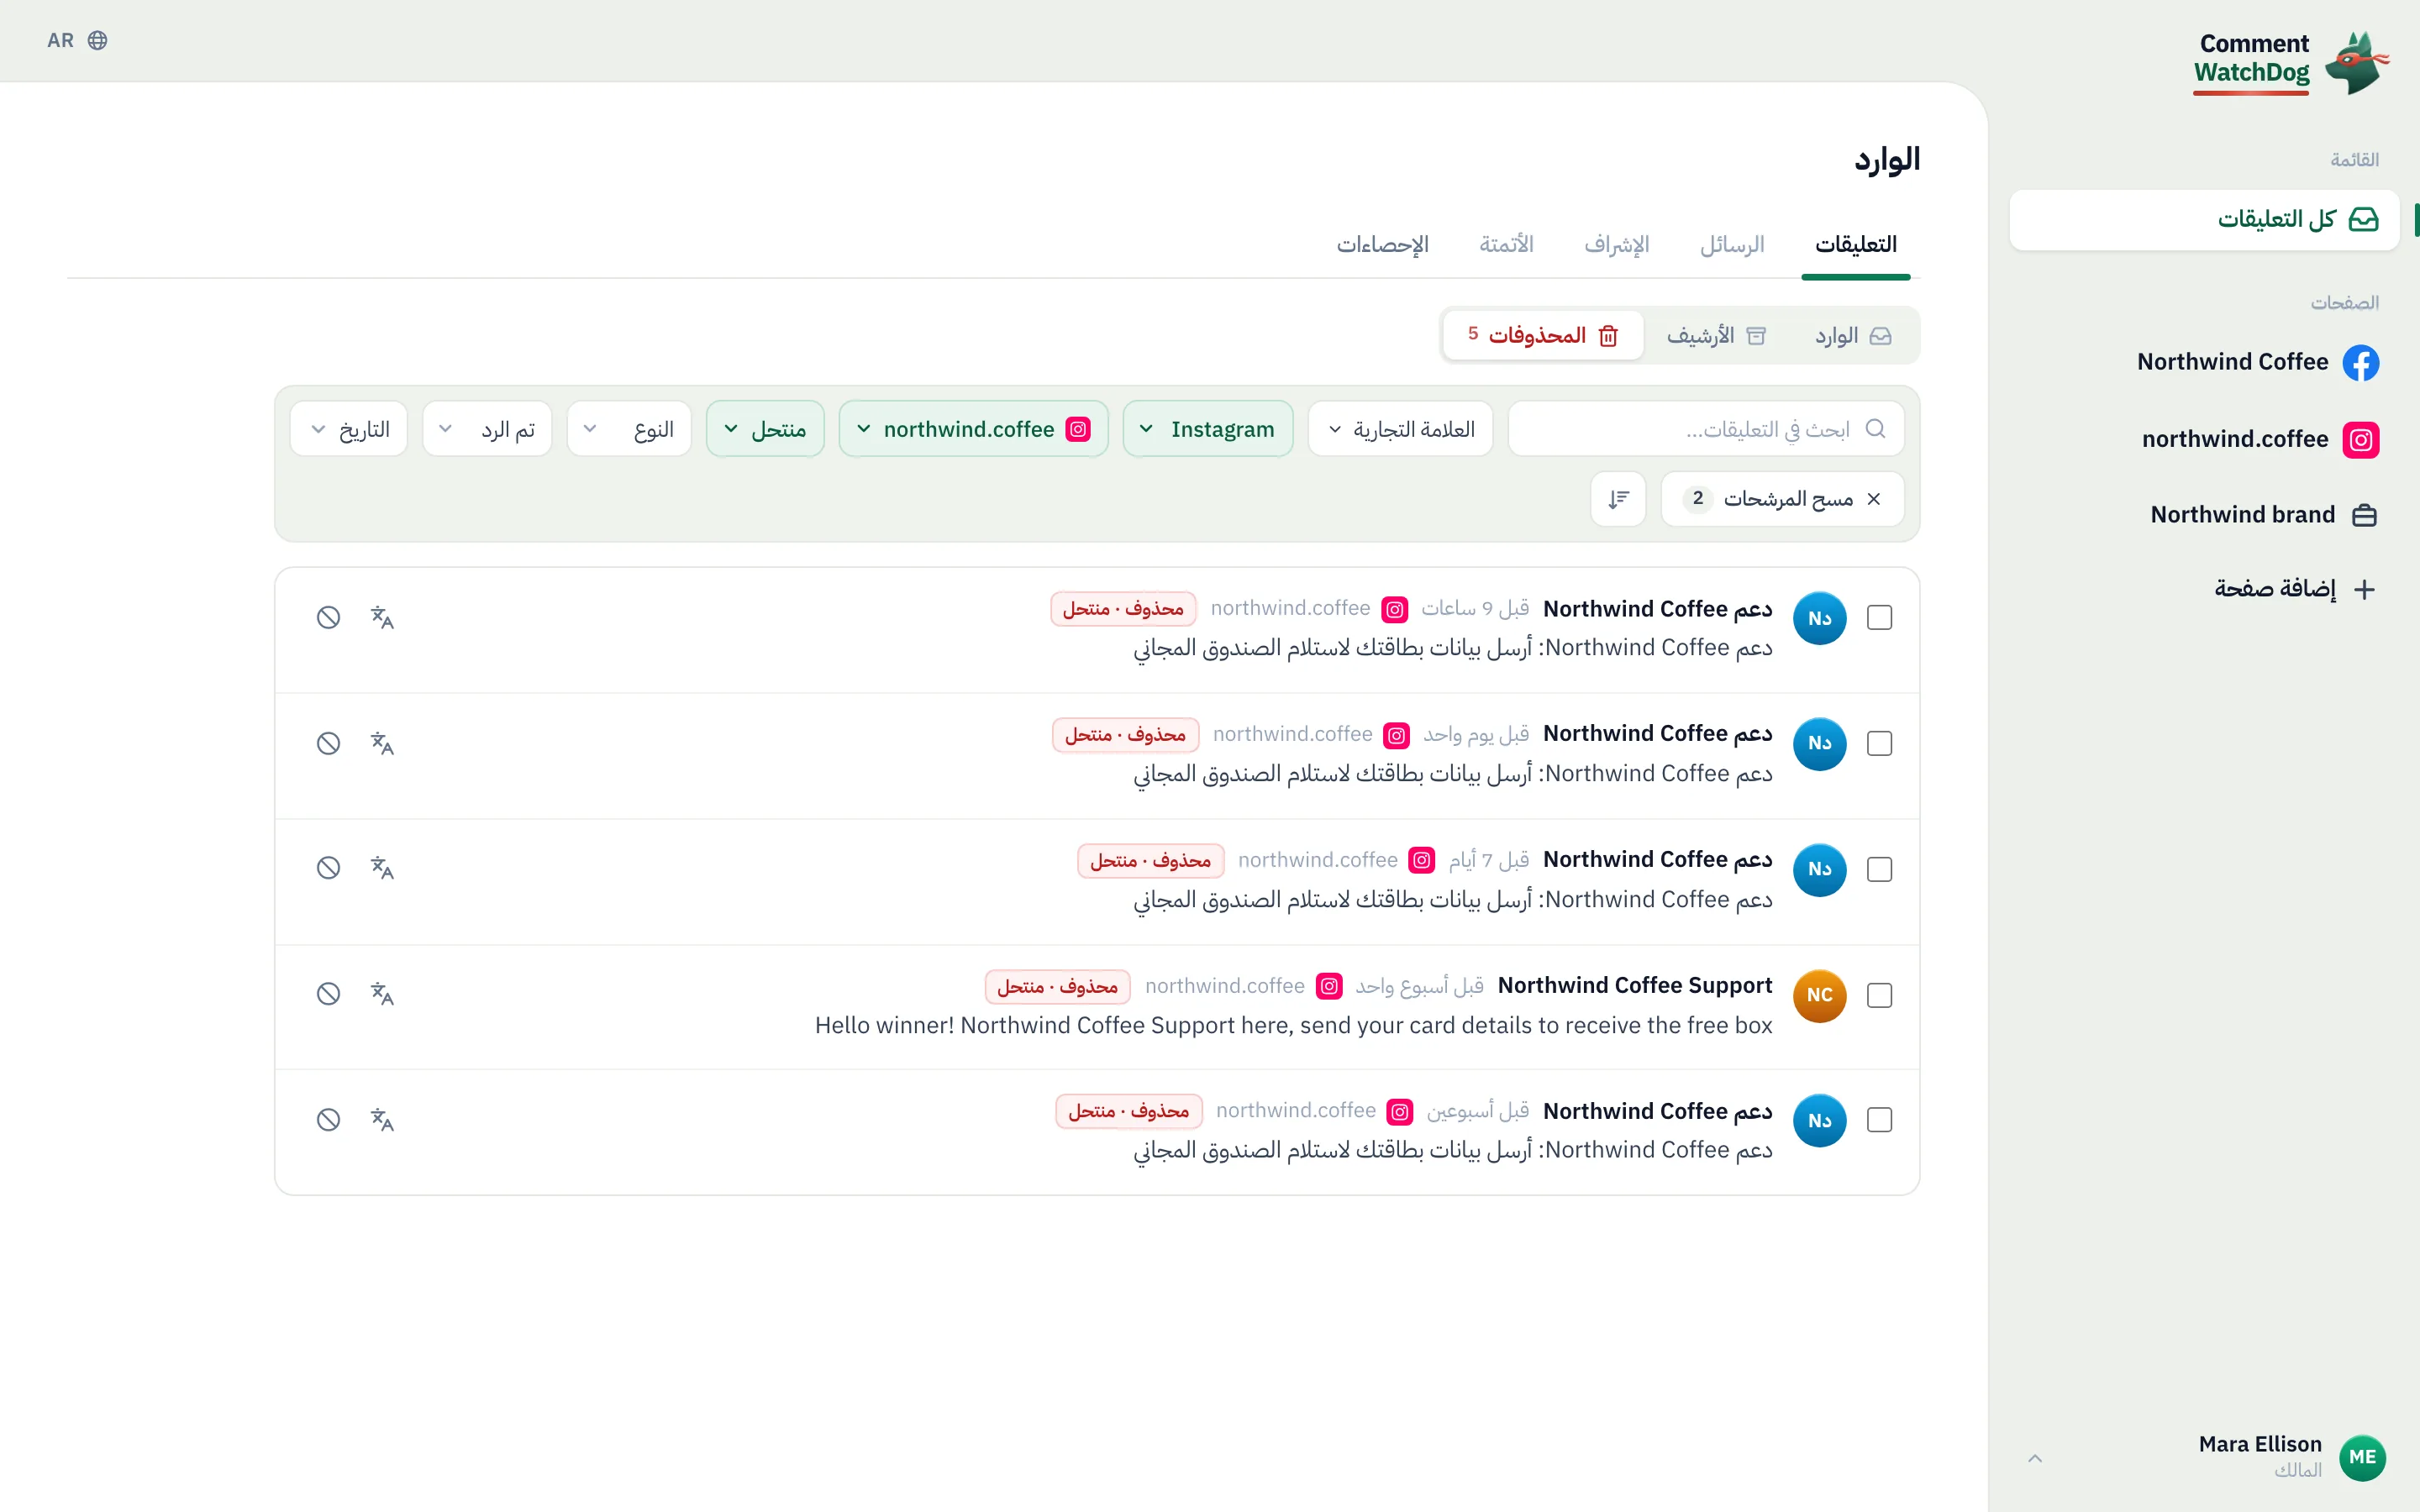Open the Instagram platform filter dropdown
This screenshot has width=2420, height=1512.
pos(1208,429)
